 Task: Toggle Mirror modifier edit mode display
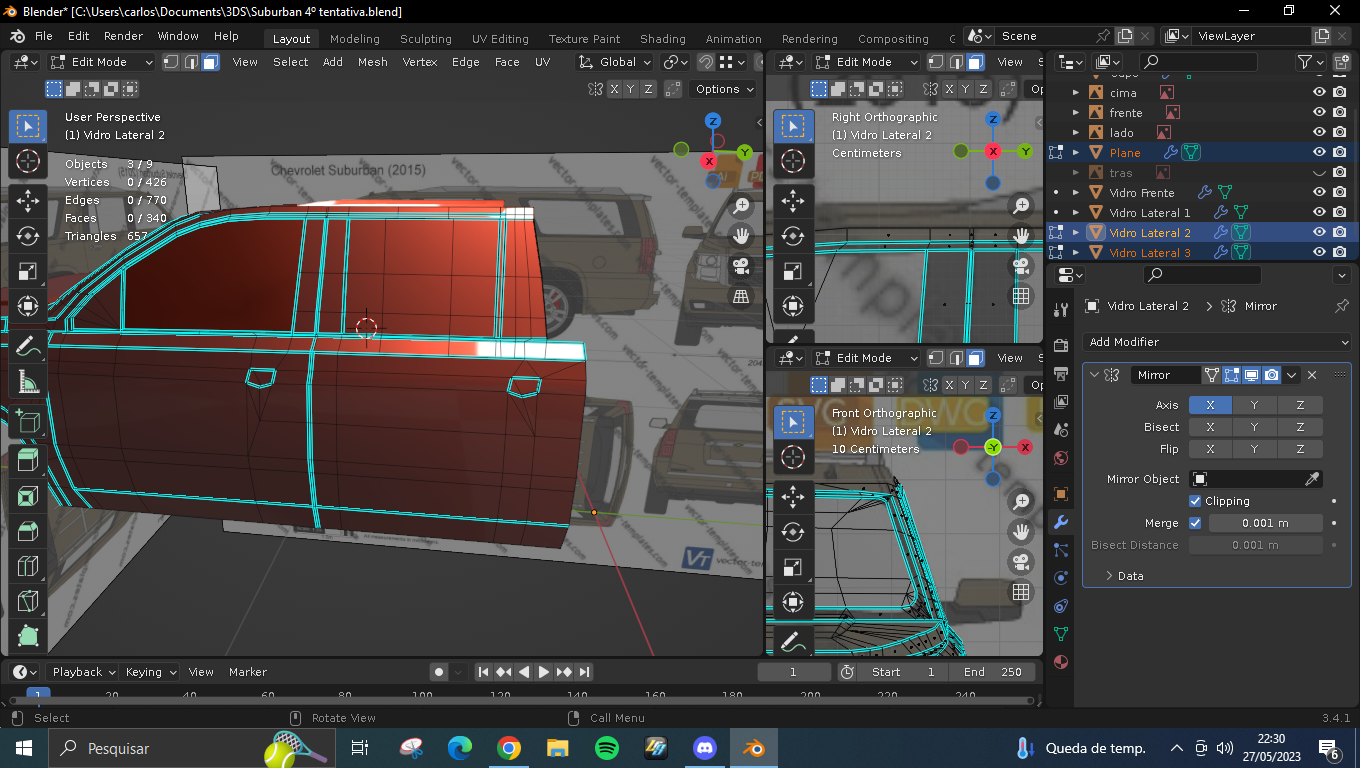pos(1231,375)
